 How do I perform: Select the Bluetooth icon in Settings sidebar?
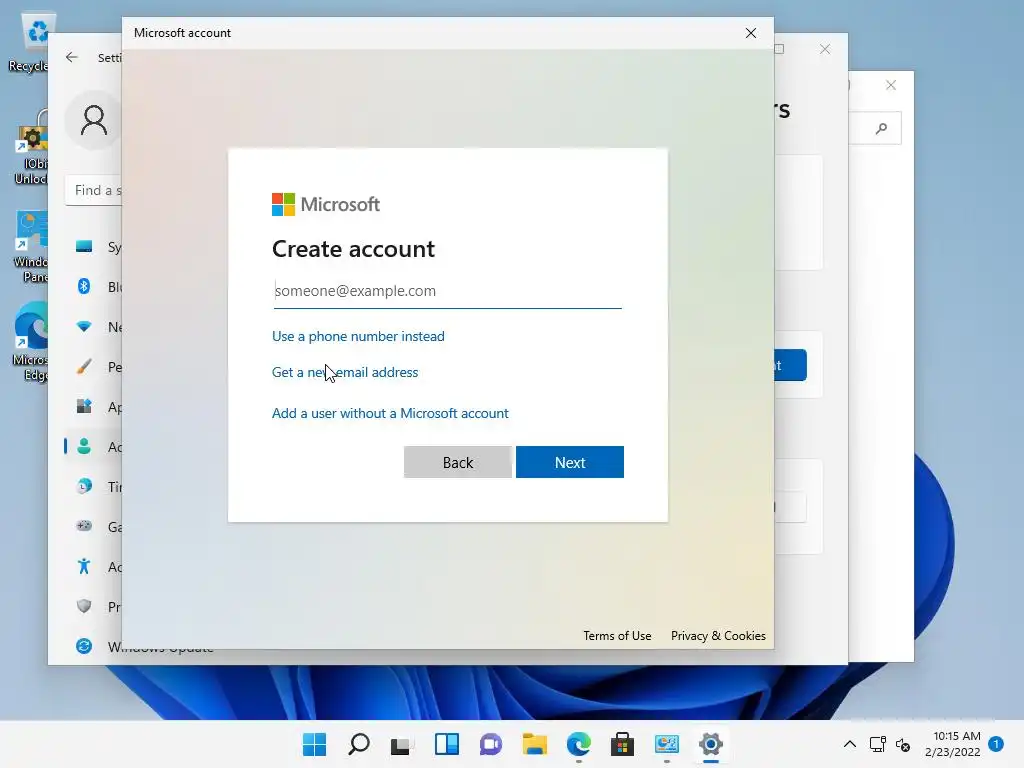point(84,286)
